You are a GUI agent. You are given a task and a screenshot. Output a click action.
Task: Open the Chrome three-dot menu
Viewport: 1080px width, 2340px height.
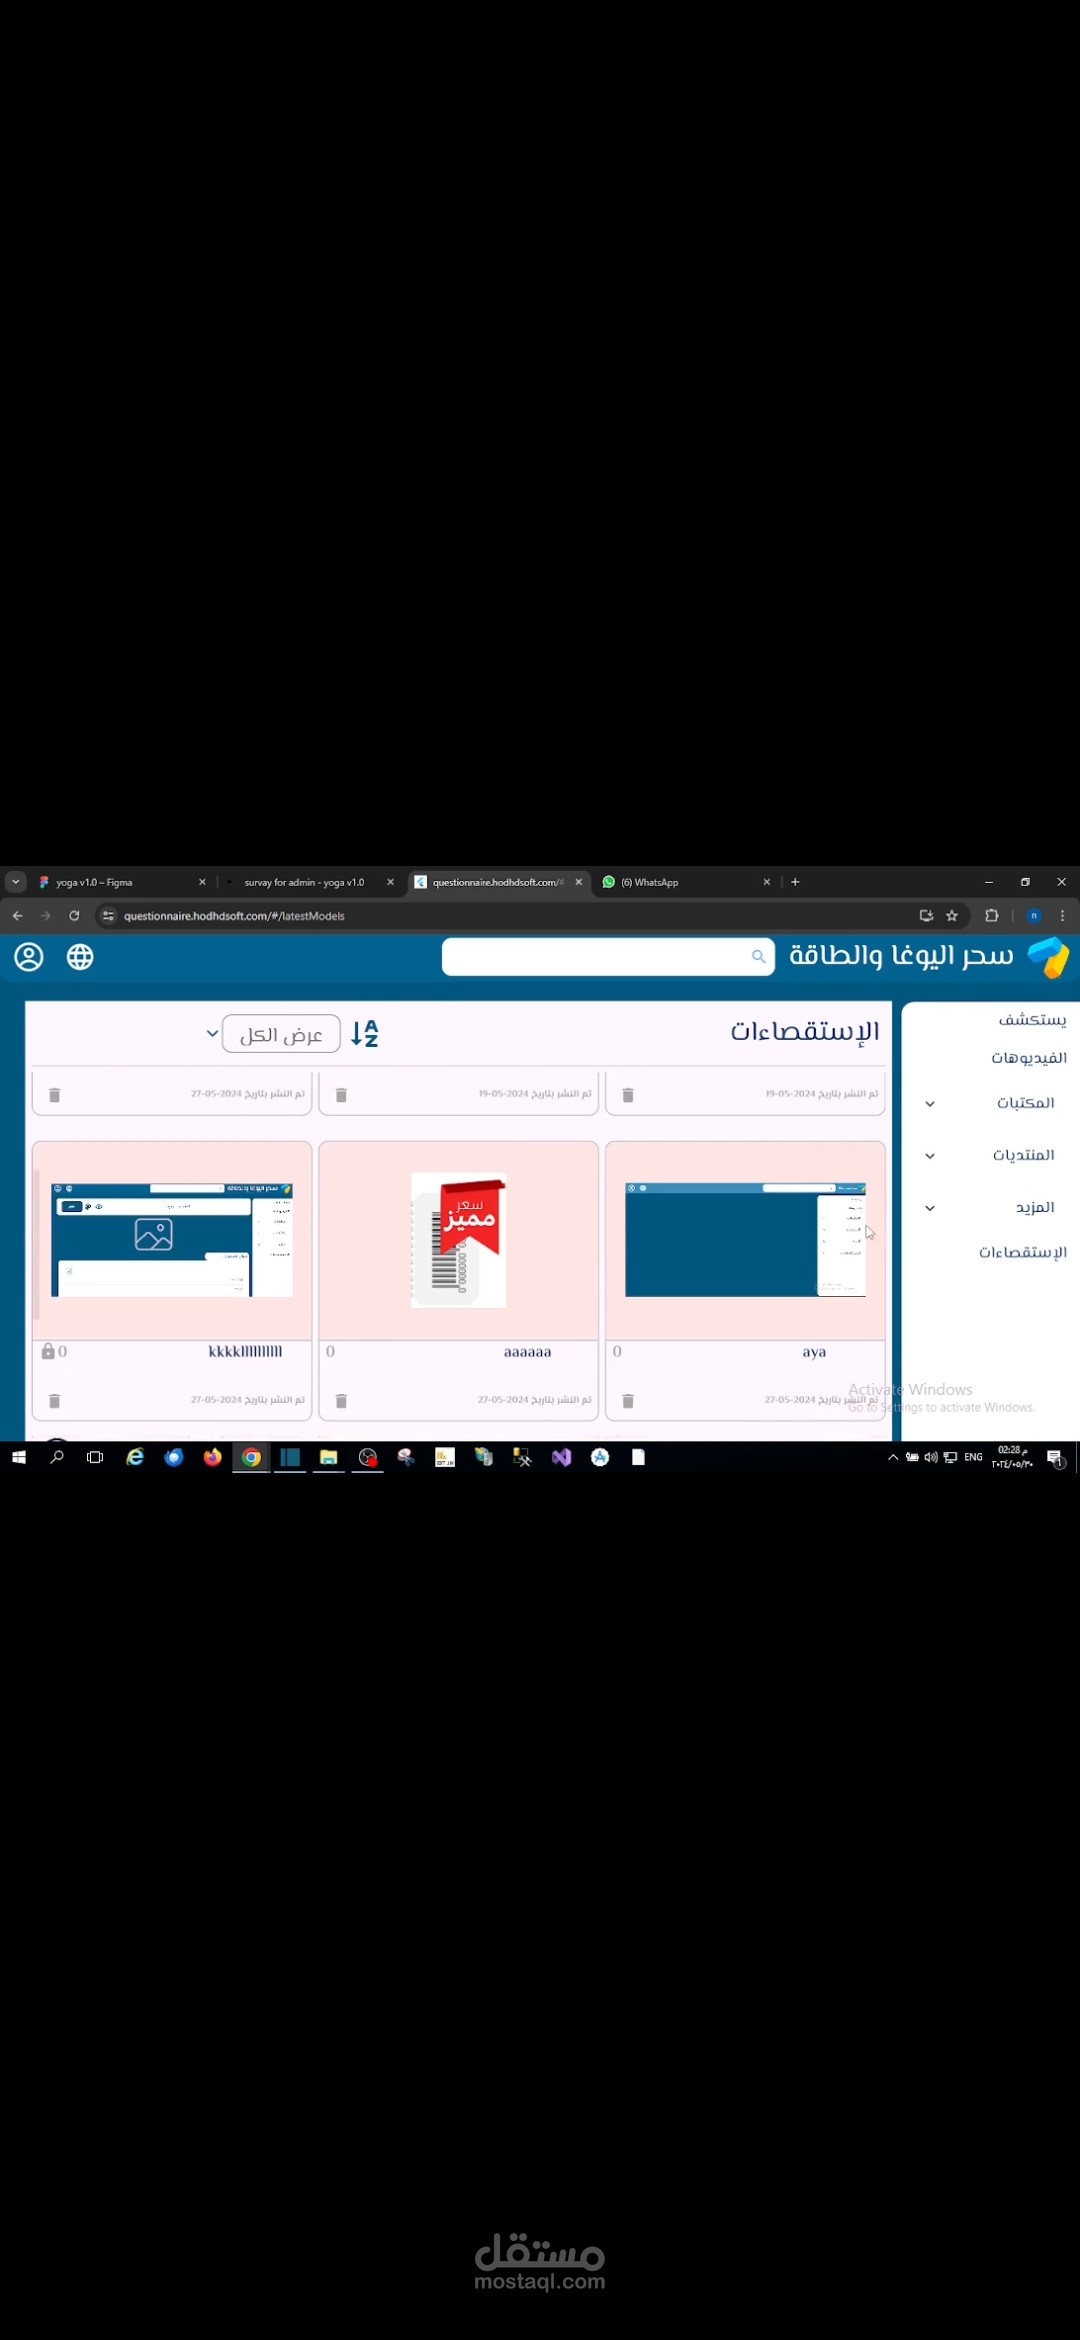click(x=1062, y=915)
